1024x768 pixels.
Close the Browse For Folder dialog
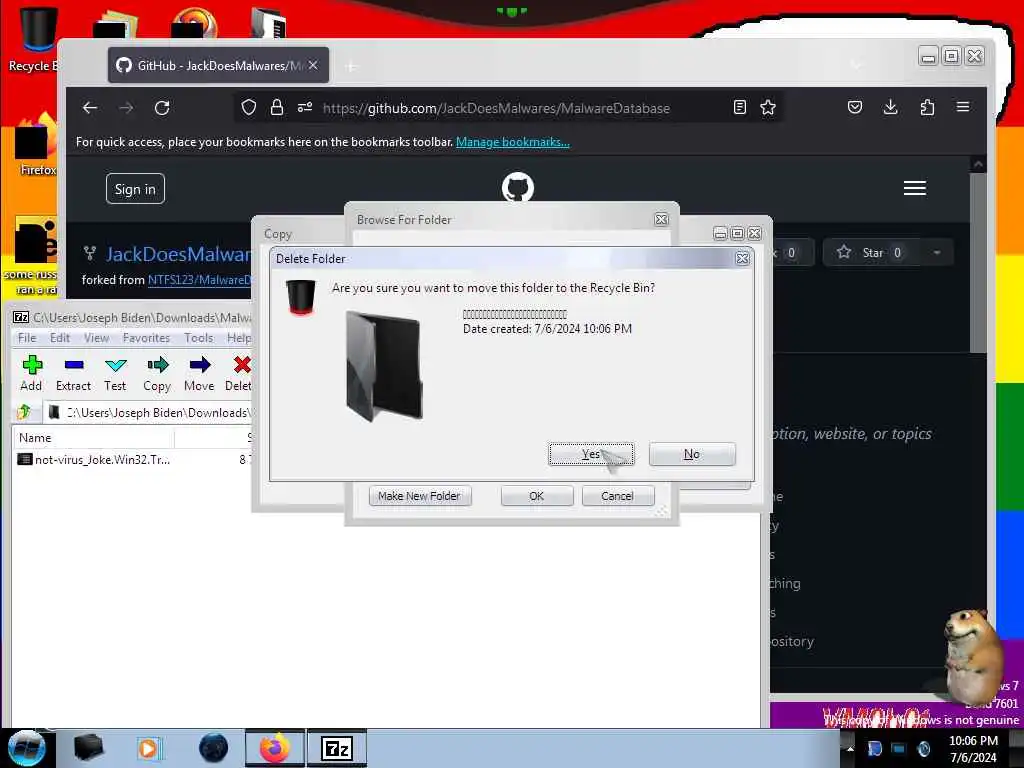(x=662, y=219)
